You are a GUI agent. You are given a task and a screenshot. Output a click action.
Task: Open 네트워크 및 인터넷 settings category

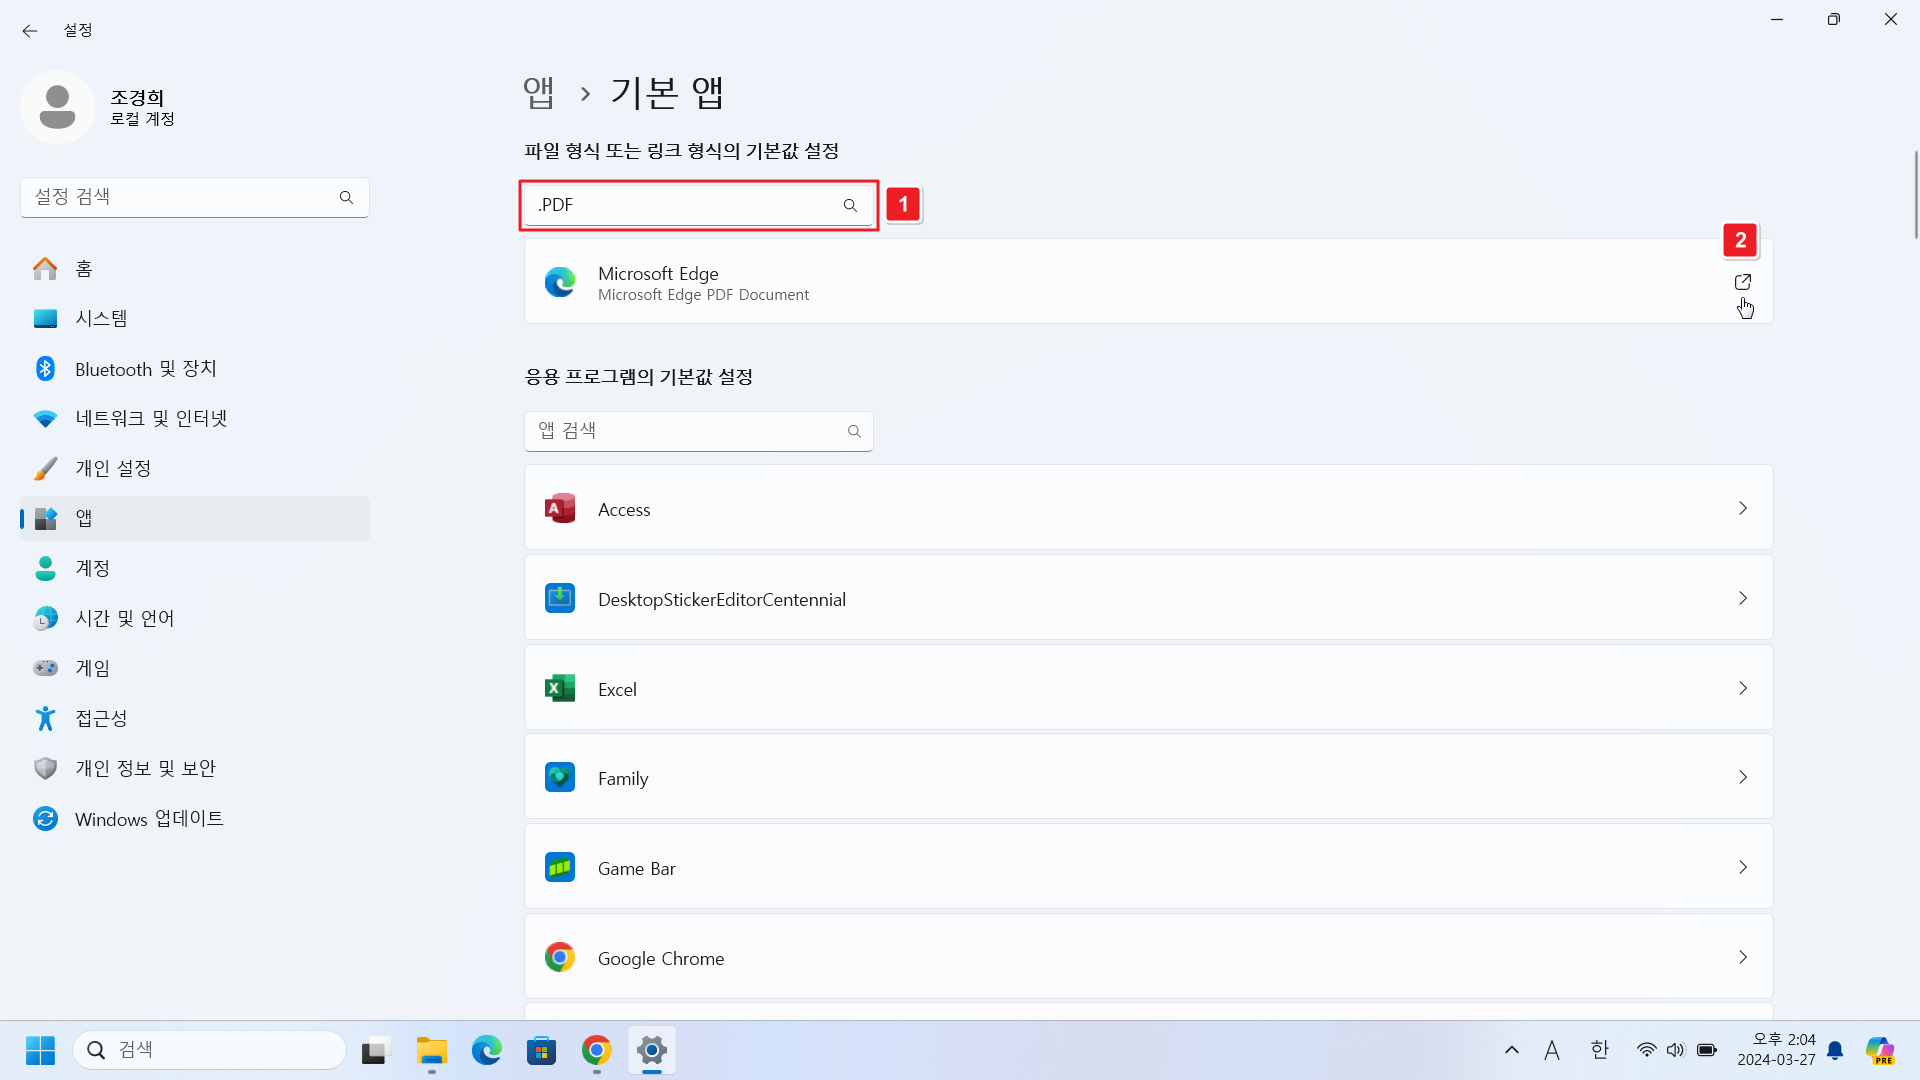[195, 418]
